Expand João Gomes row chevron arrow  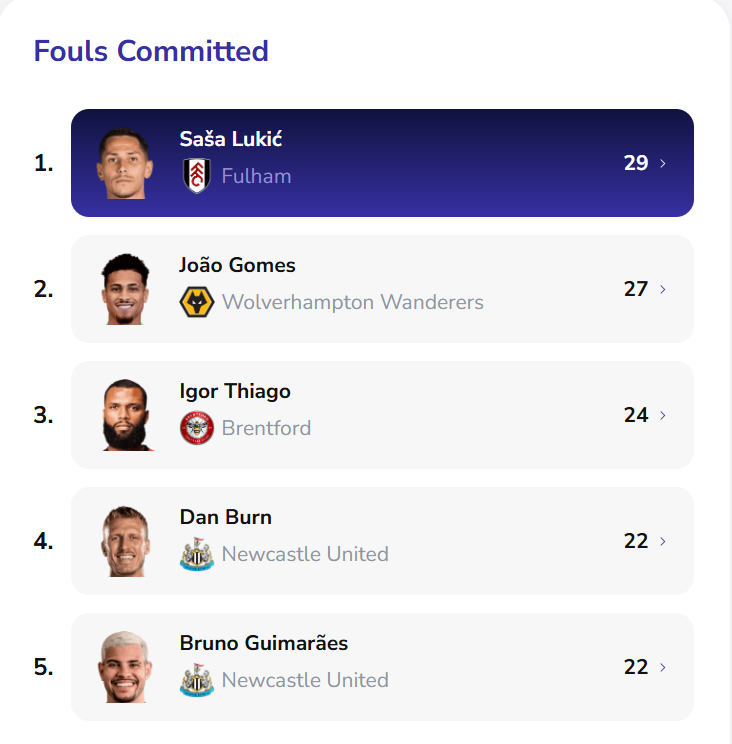[x=663, y=289]
